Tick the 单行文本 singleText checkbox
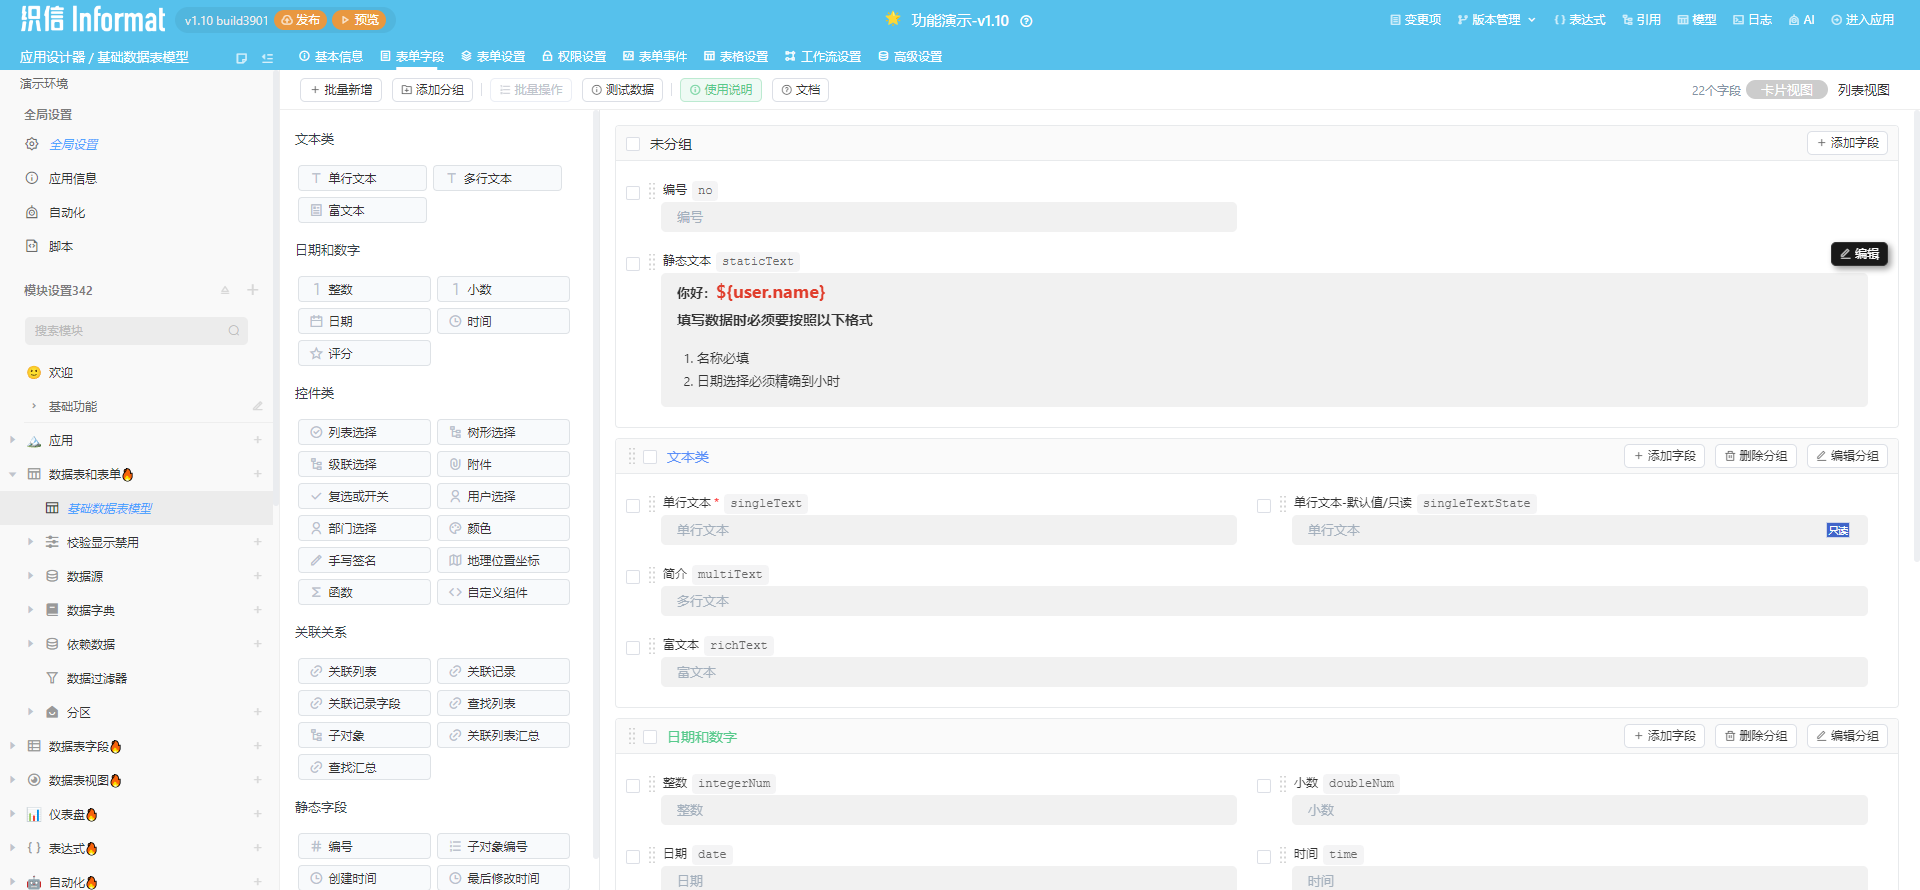The width and height of the screenshot is (1920, 890). pyautogui.click(x=633, y=506)
